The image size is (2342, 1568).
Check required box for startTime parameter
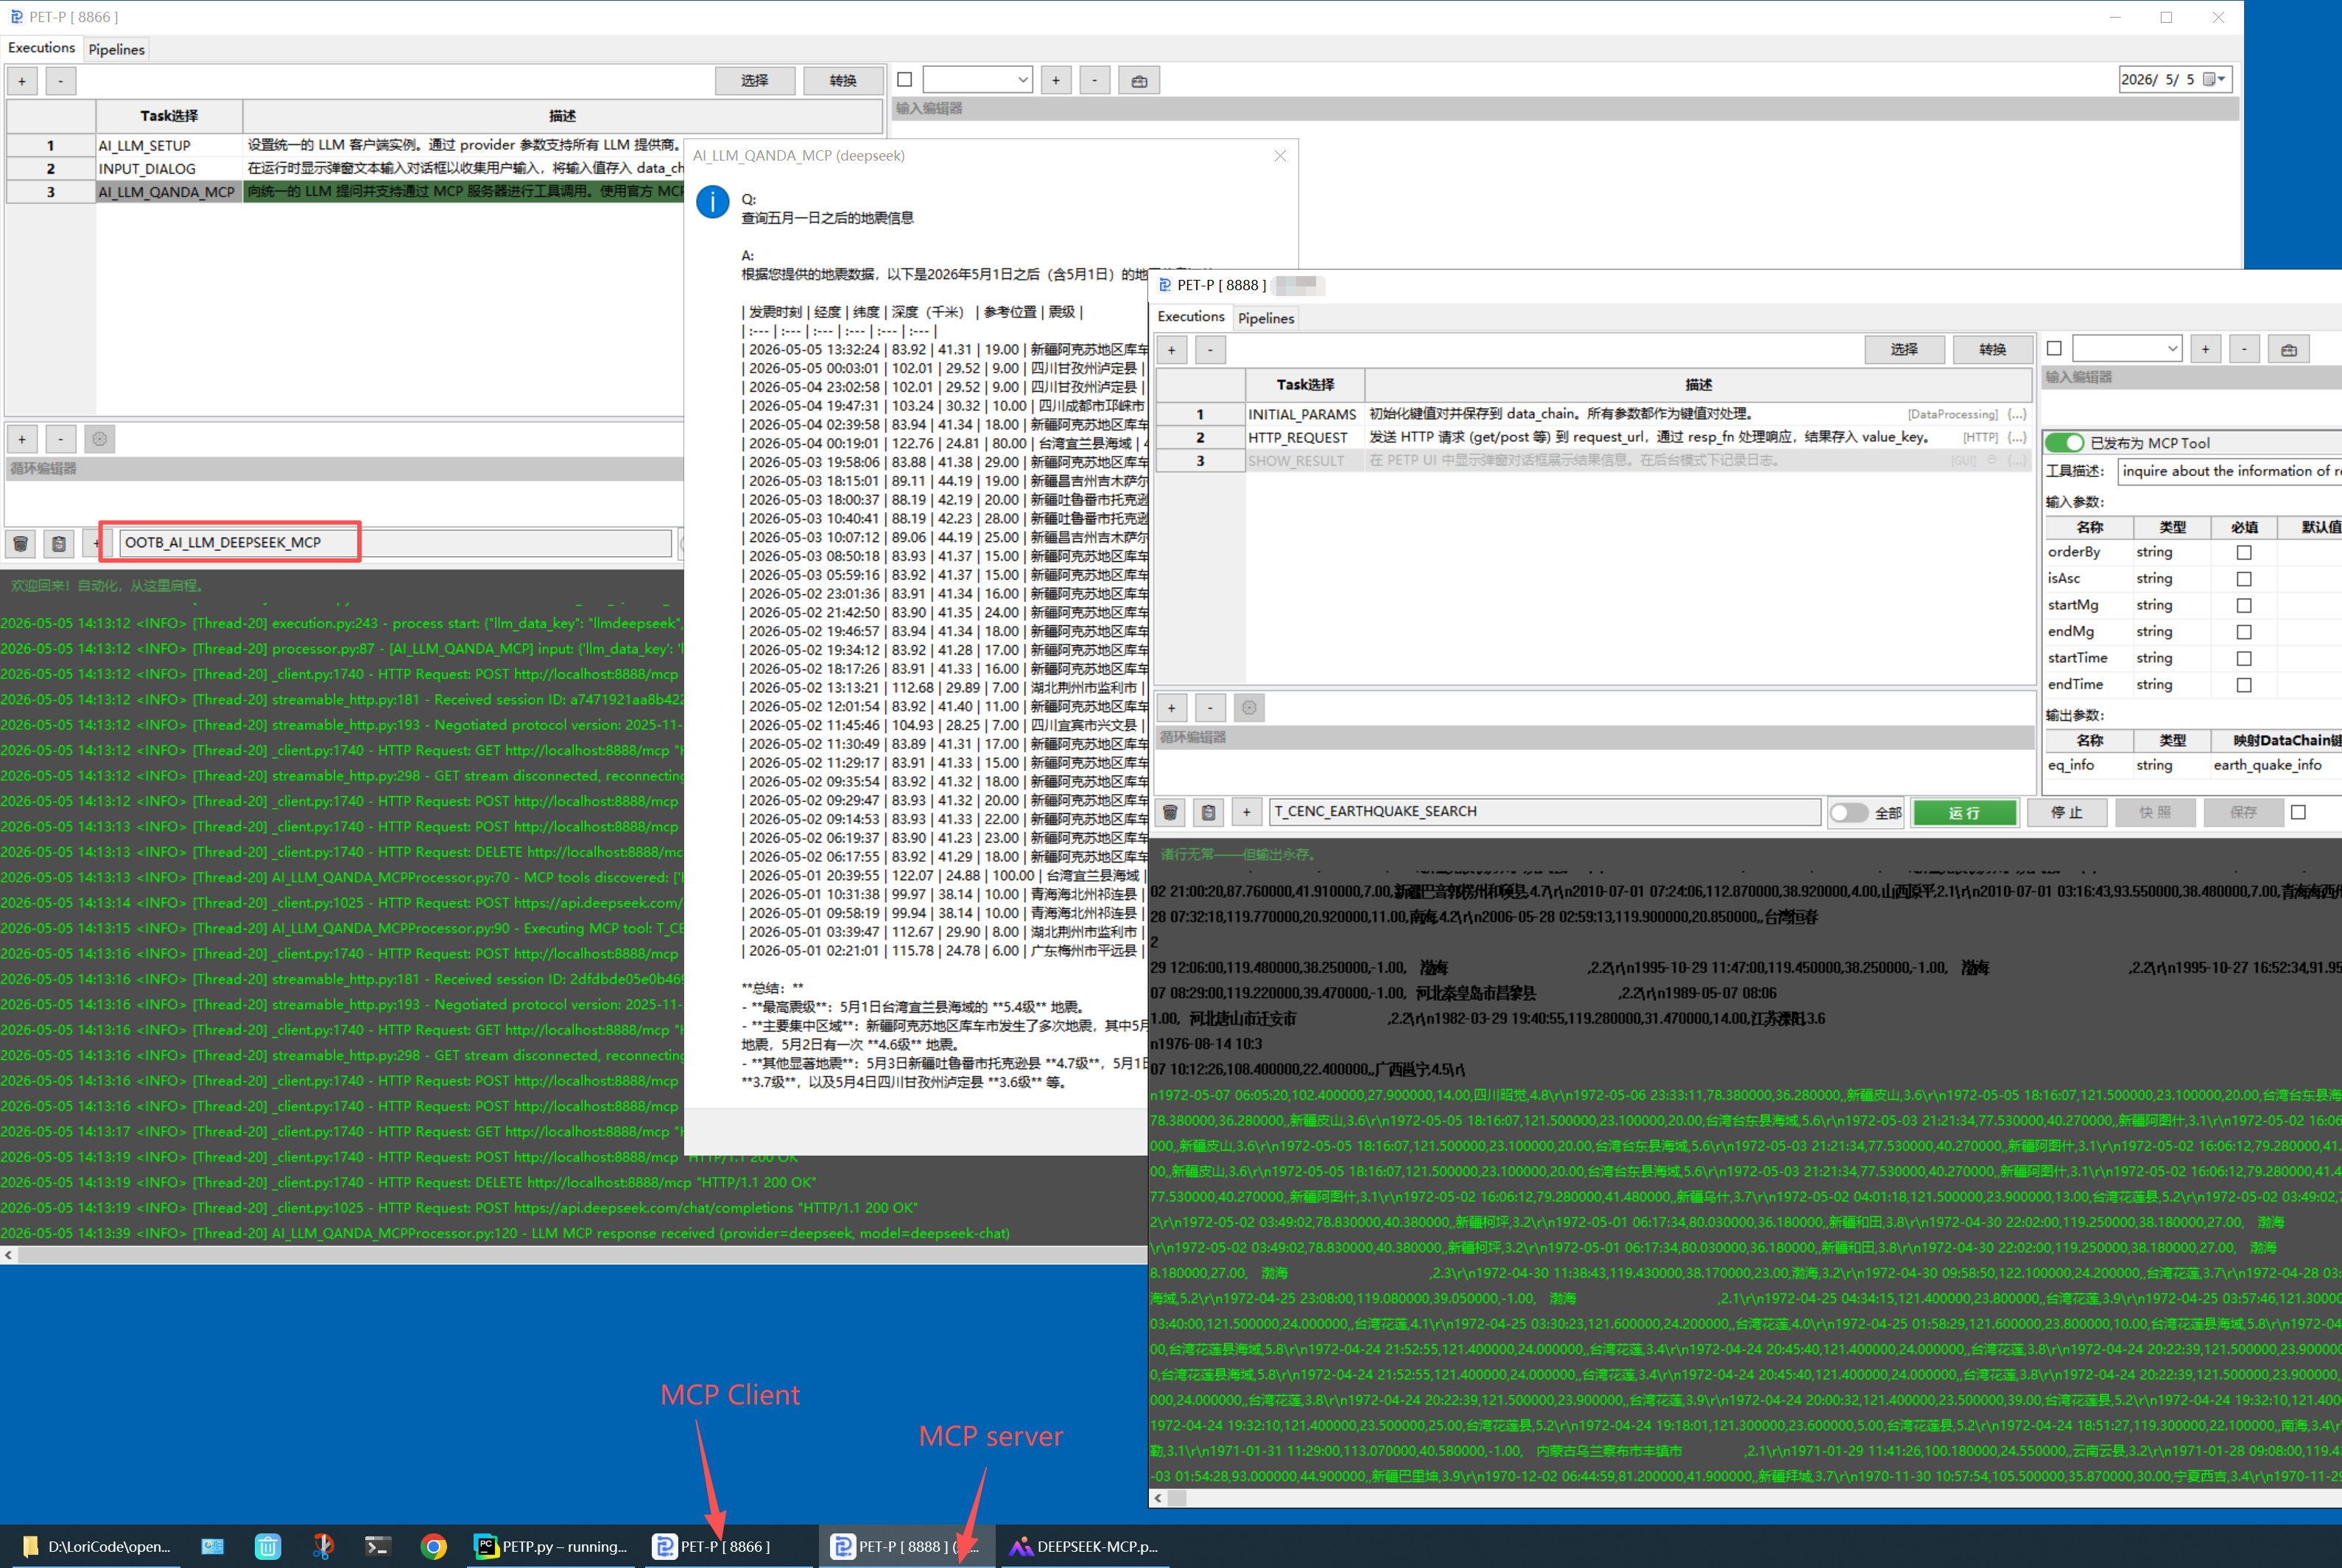tap(2244, 659)
